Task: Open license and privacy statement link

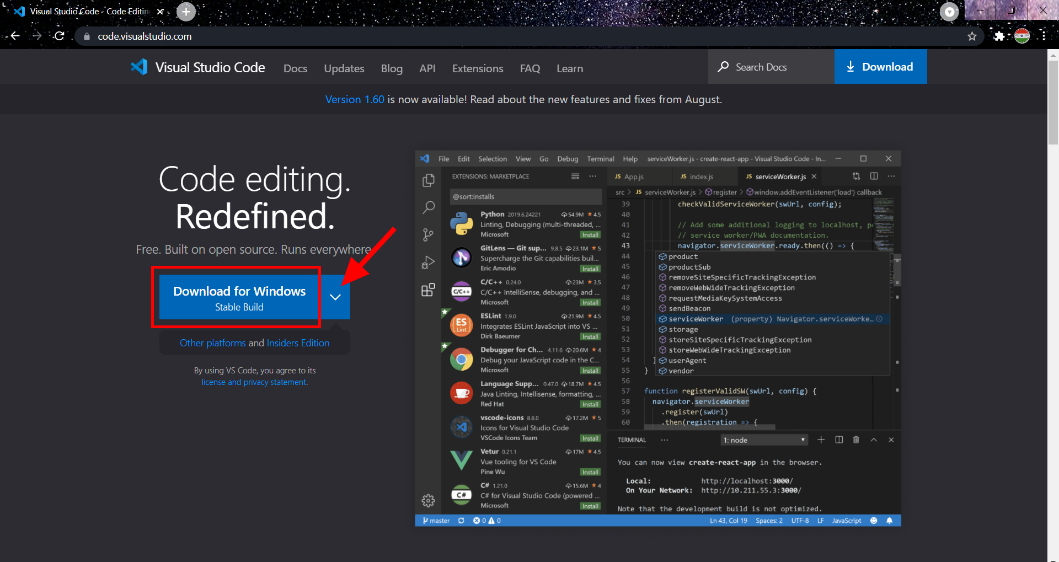Action: coord(255,382)
